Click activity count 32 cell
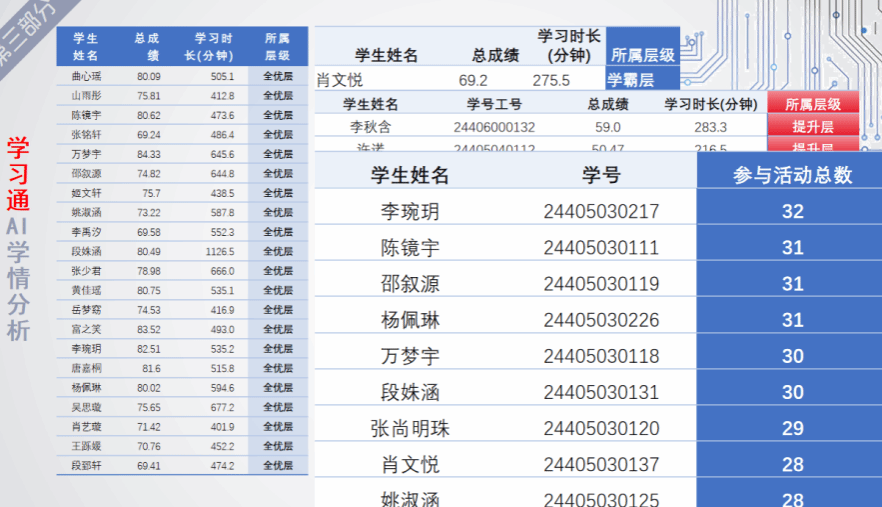 792,211
